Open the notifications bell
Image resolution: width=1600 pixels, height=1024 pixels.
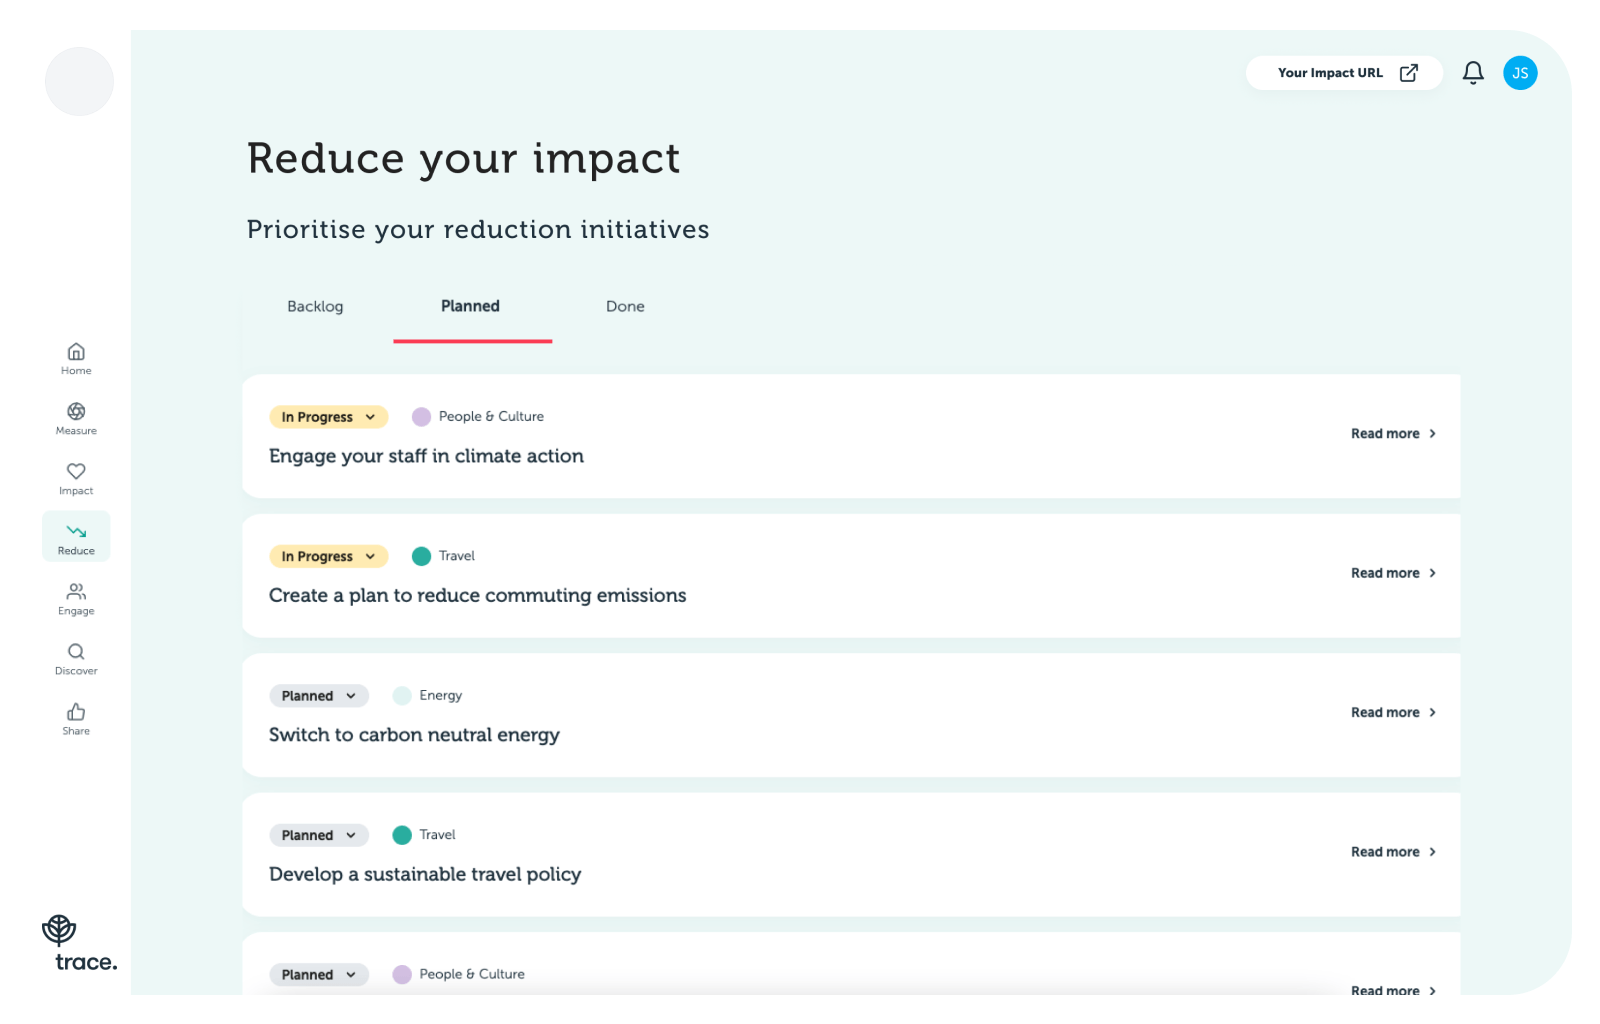[x=1473, y=73]
